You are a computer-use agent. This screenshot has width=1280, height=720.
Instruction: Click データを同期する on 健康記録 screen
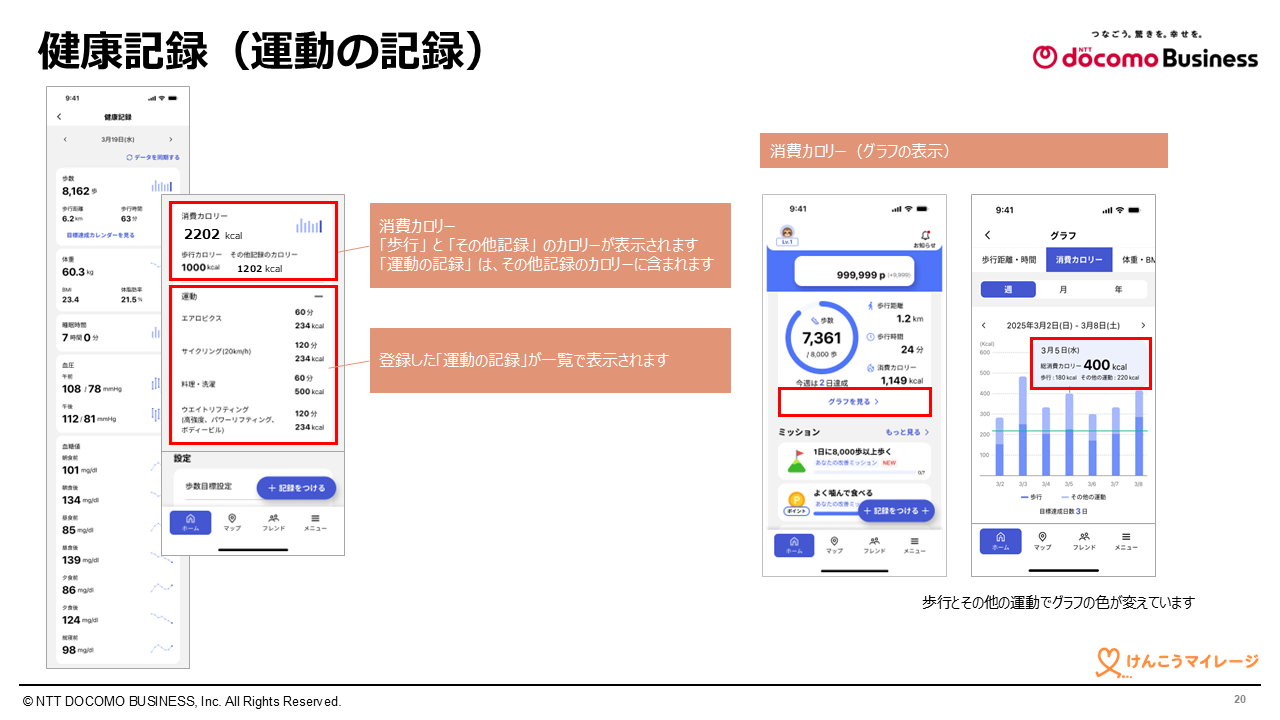(x=152, y=157)
